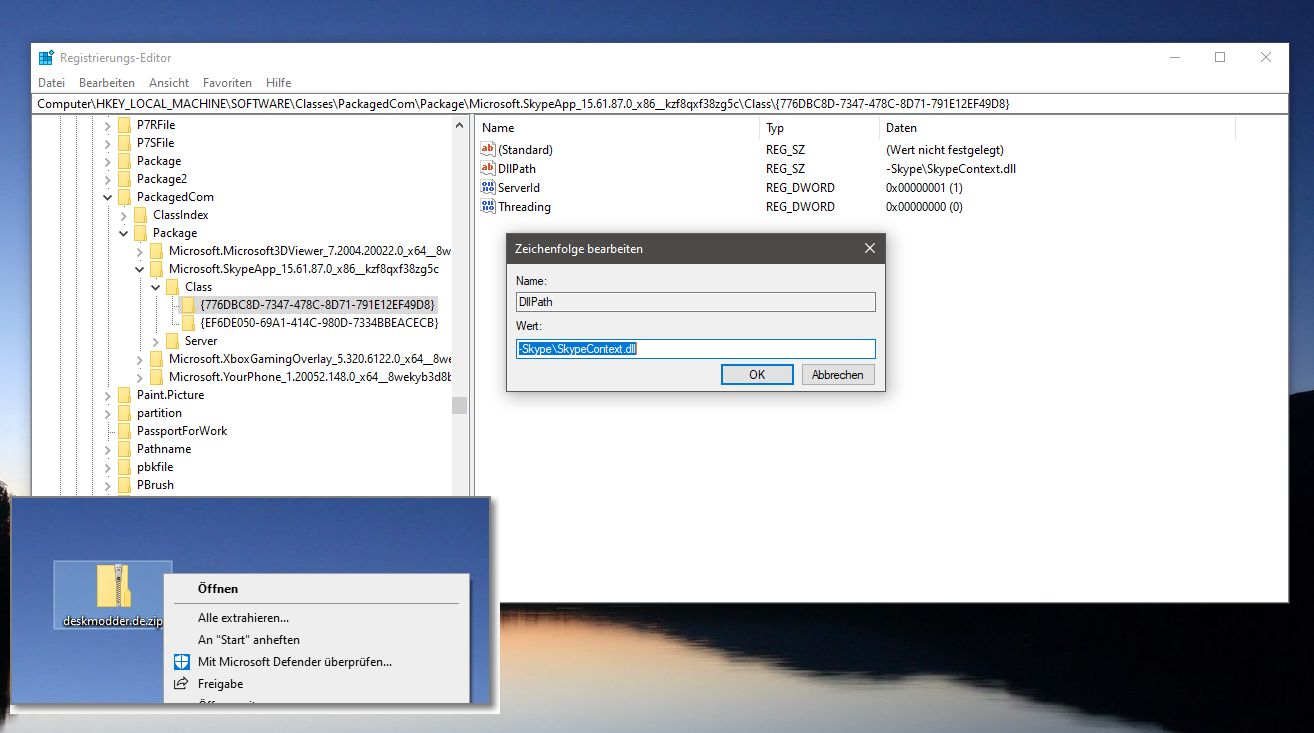Click the pbkfile folder icon
The width and height of the screenshot is (1314, 733).
coord(124,467)
